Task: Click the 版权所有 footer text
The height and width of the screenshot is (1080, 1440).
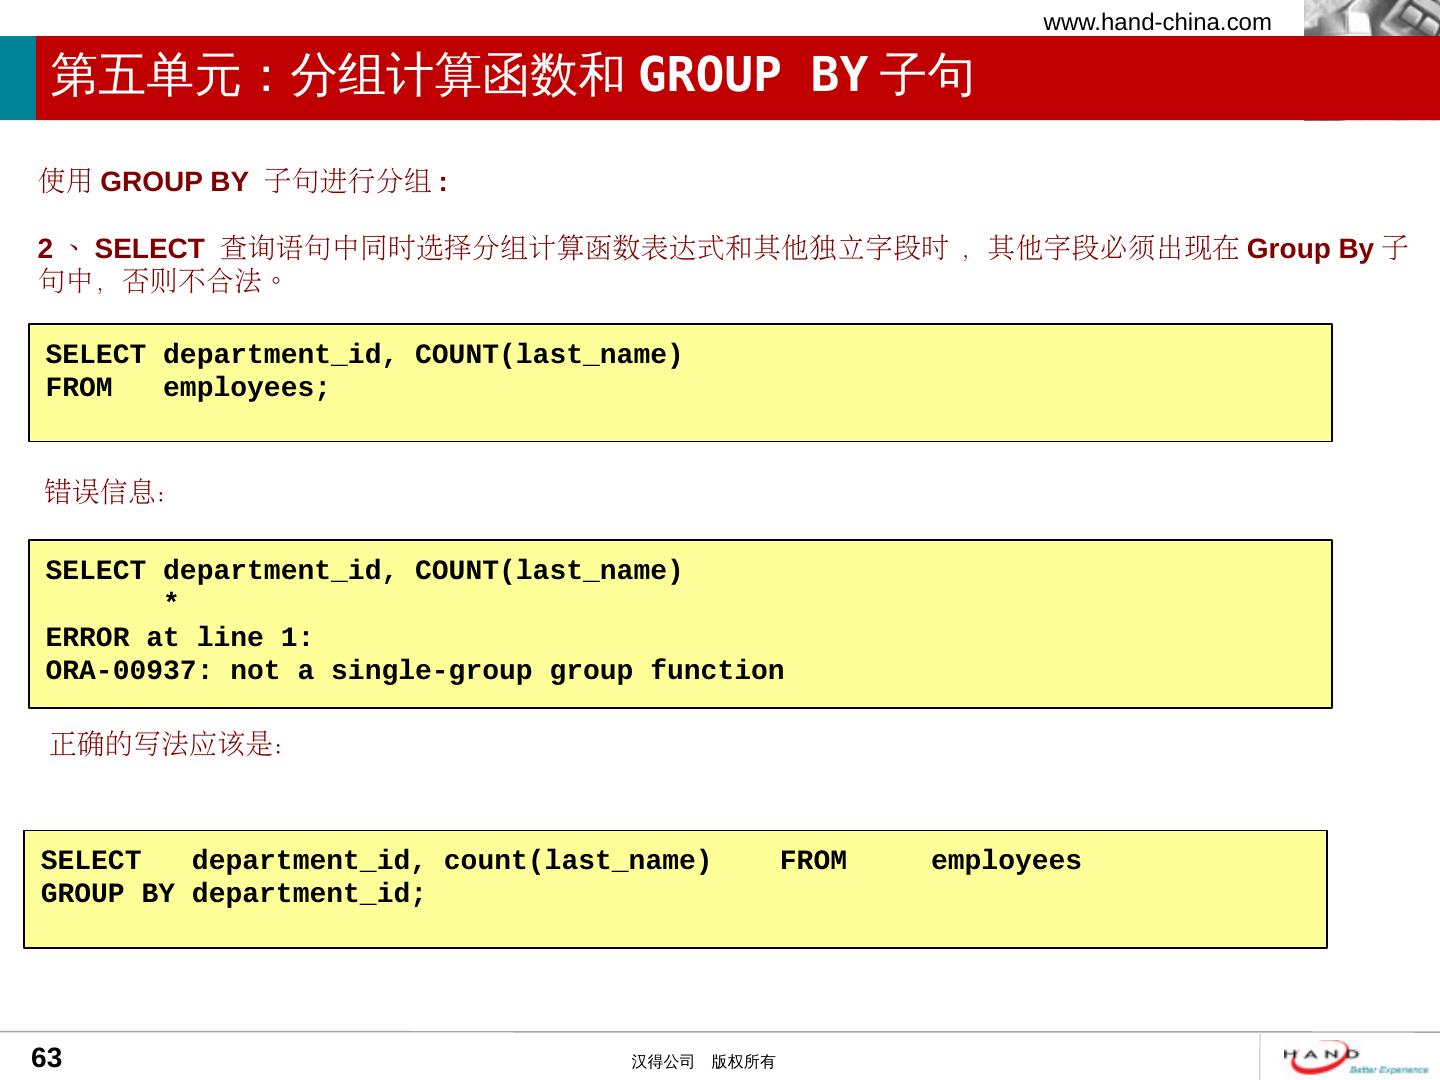Action: (x=743, y=1062)
